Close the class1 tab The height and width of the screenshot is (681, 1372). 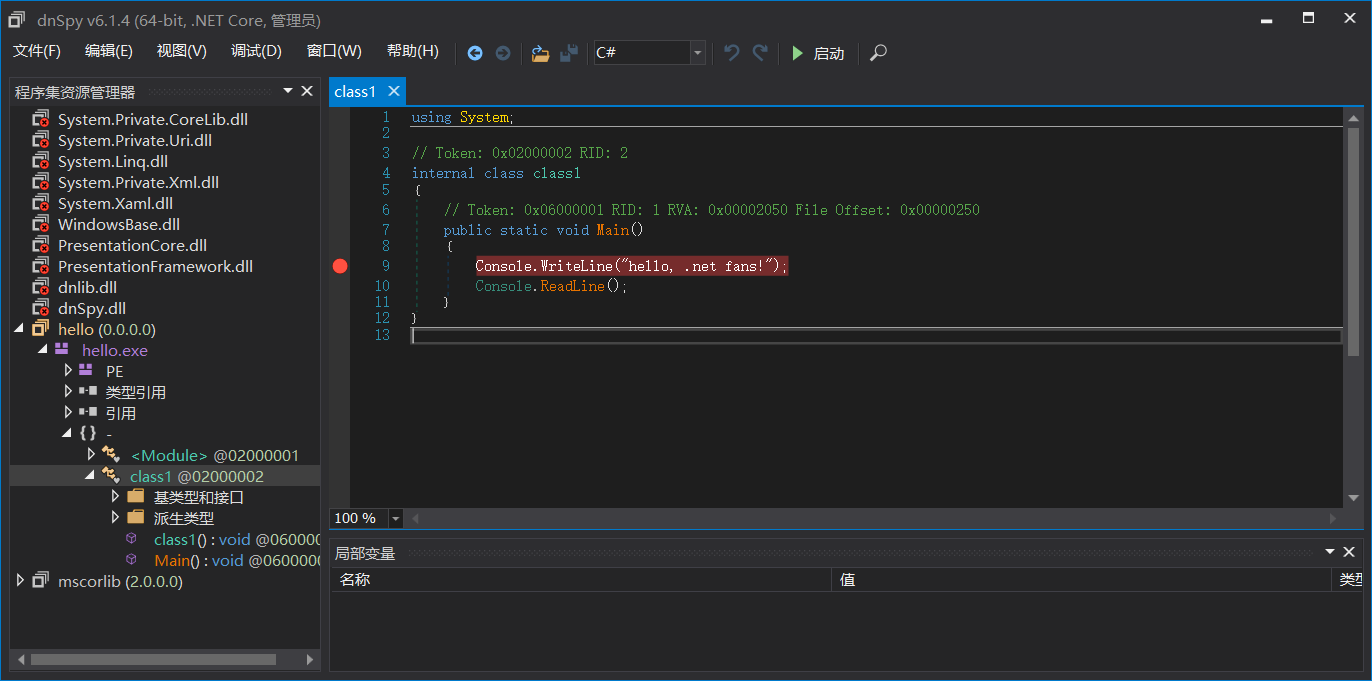394,91
